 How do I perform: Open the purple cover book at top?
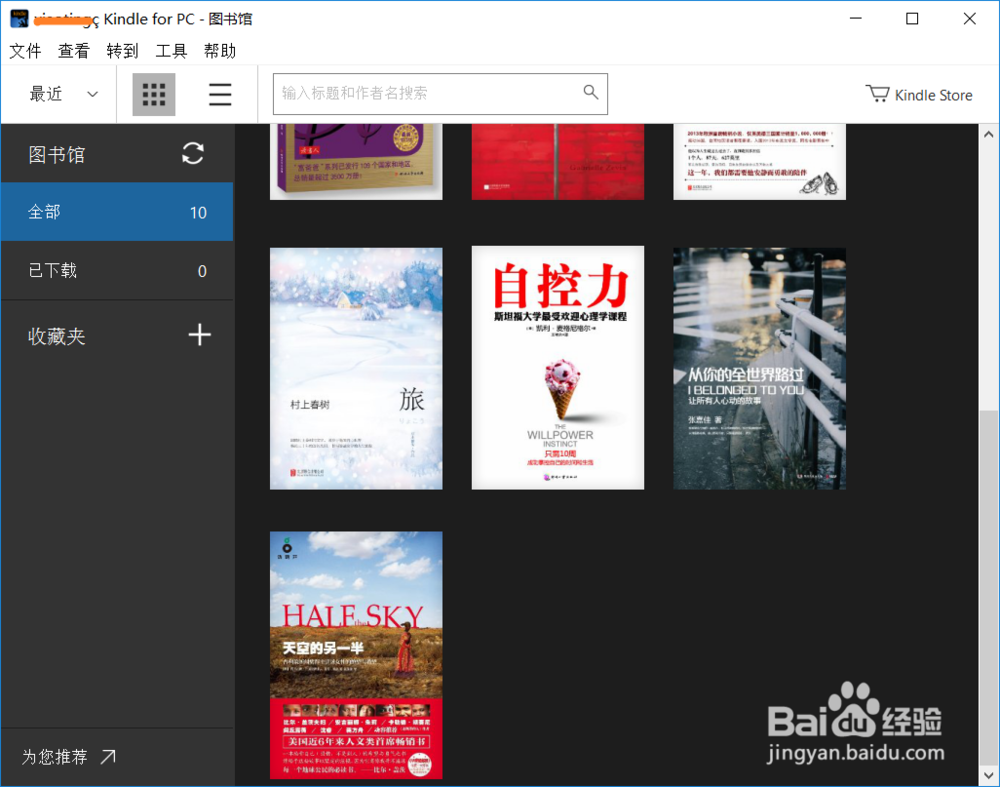click(x=356, y=162)
